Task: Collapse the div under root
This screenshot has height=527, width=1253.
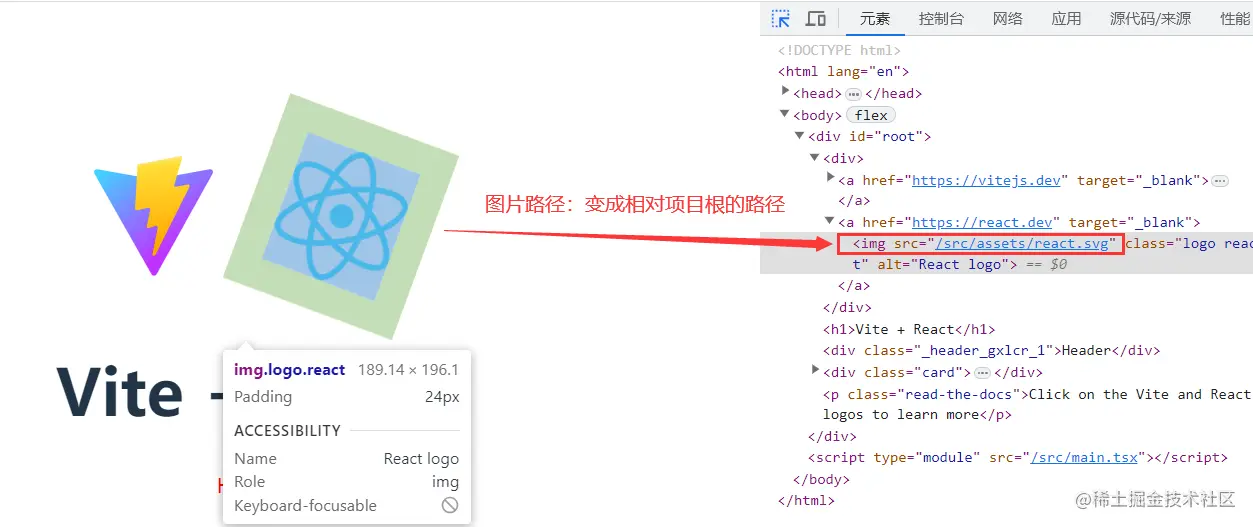Action: tap(815, 158)
